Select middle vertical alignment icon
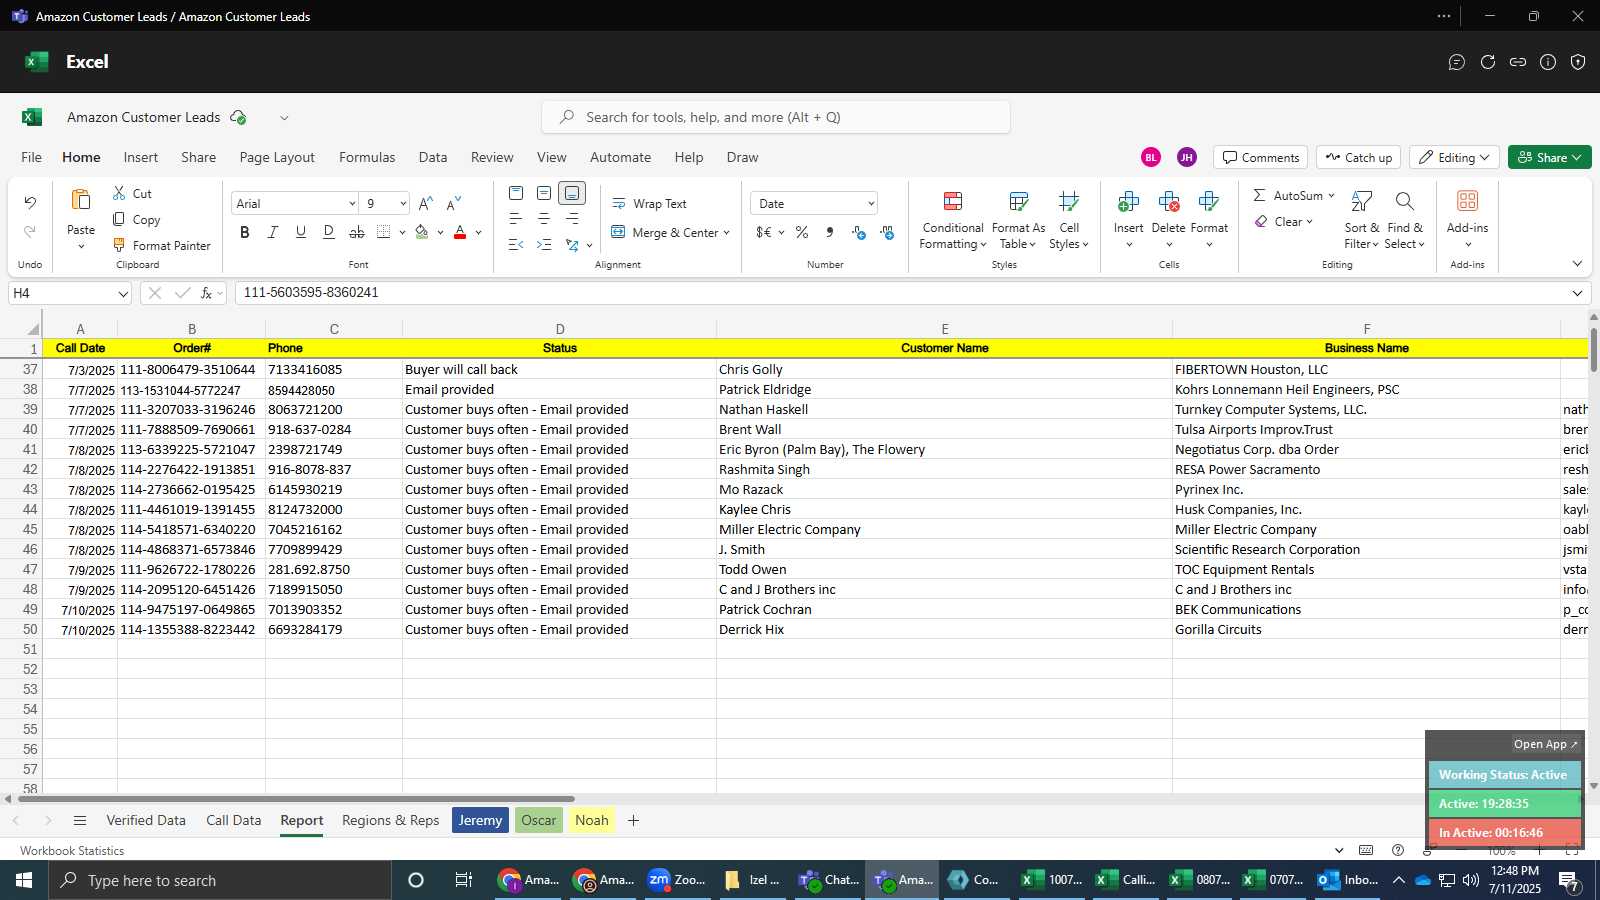Screen dimensions: 1600x900 pos(544,192)
